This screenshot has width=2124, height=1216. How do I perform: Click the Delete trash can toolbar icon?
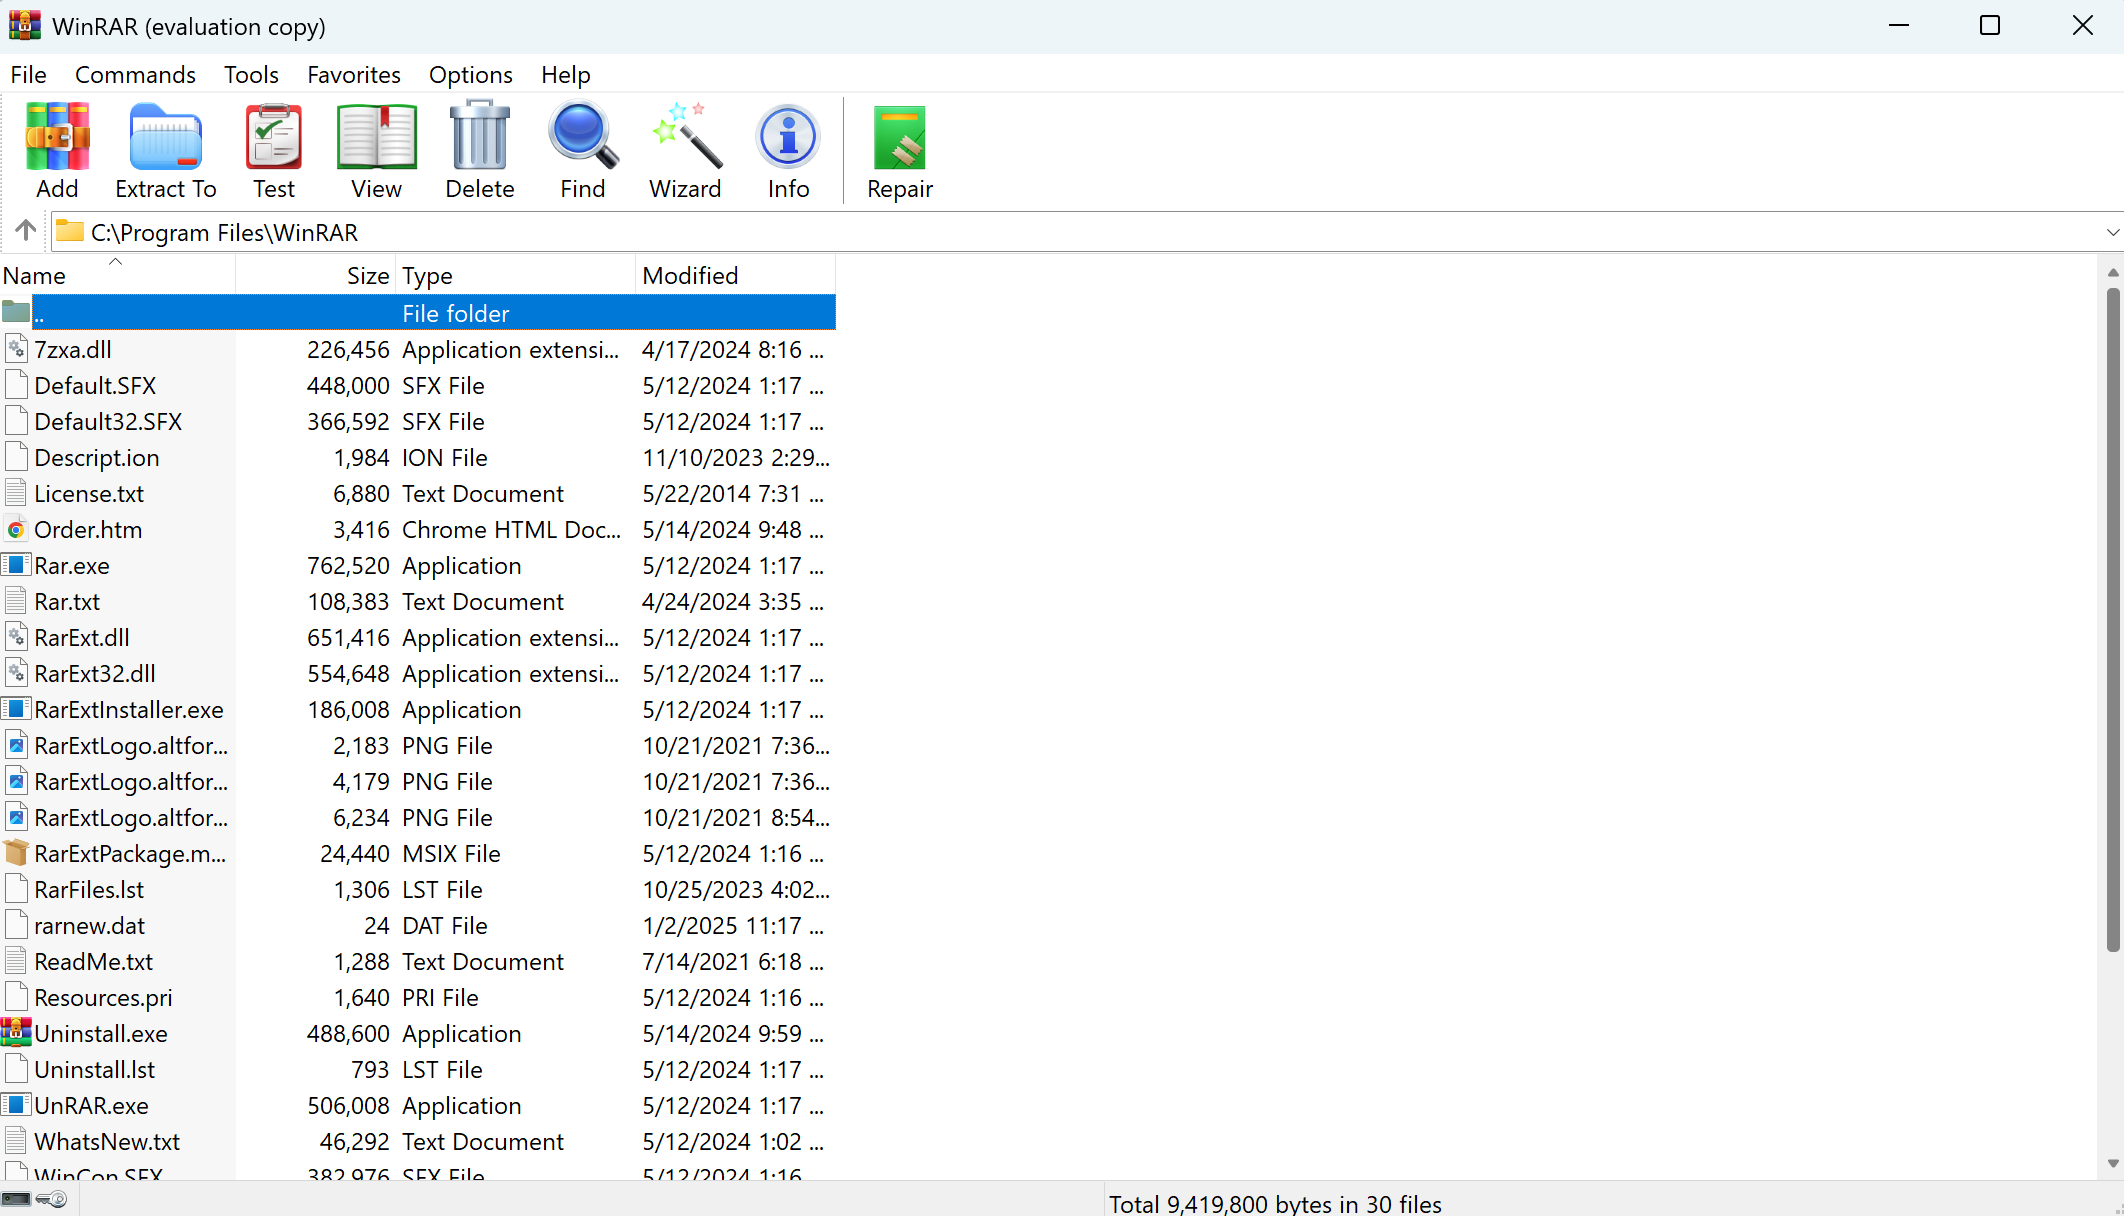480,135
